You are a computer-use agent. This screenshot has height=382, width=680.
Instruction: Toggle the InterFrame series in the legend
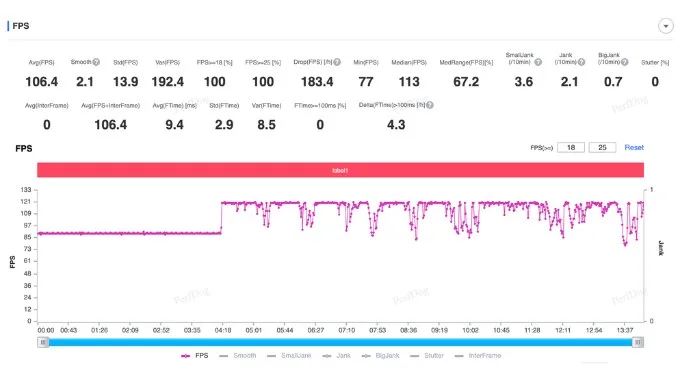pyautogui.click(x=478, y=356)
